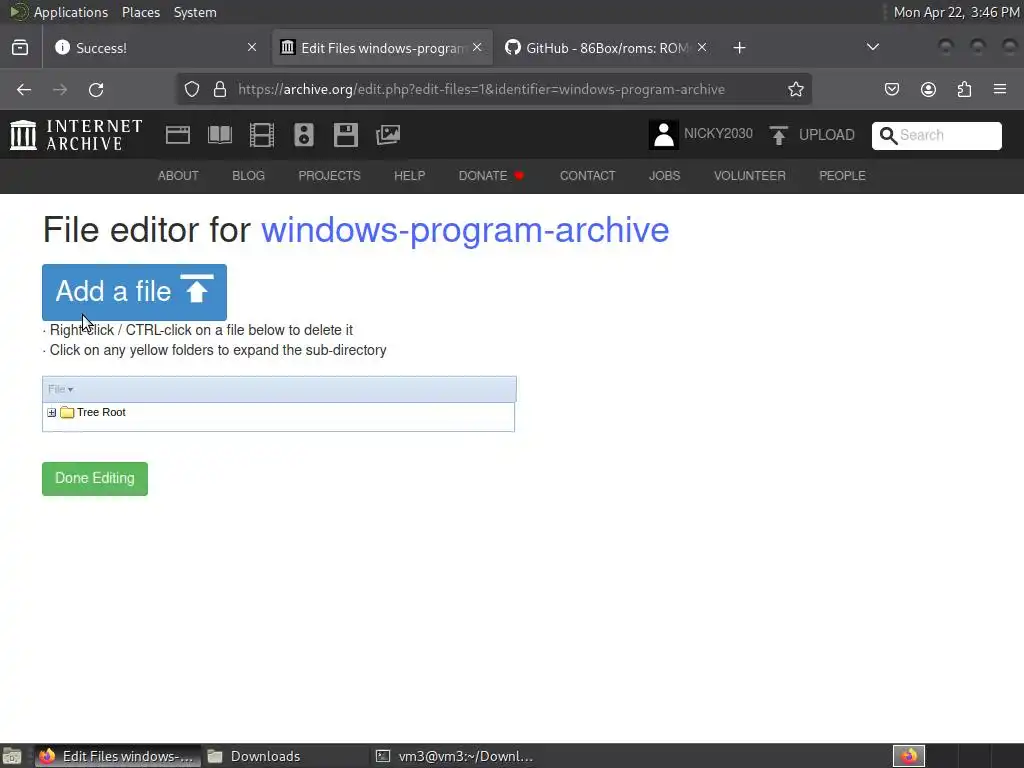Click the Firefox workspace icon at bottom right

[x=908, y=756]
